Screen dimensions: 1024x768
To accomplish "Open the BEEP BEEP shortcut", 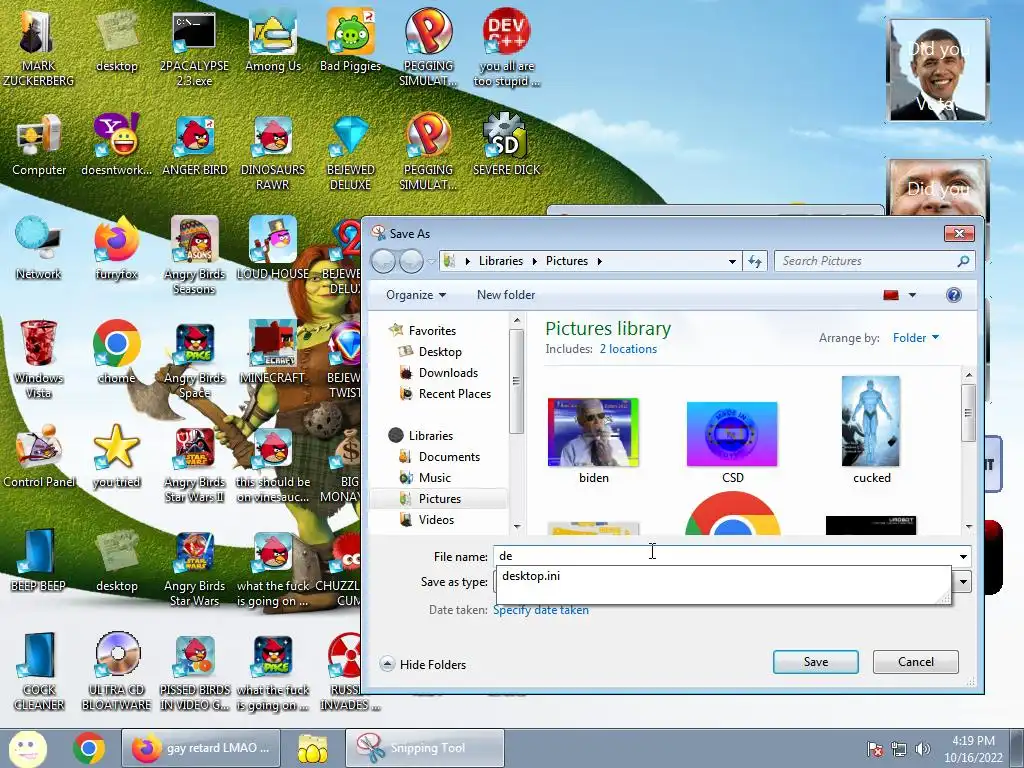I will tap(39, 561).
